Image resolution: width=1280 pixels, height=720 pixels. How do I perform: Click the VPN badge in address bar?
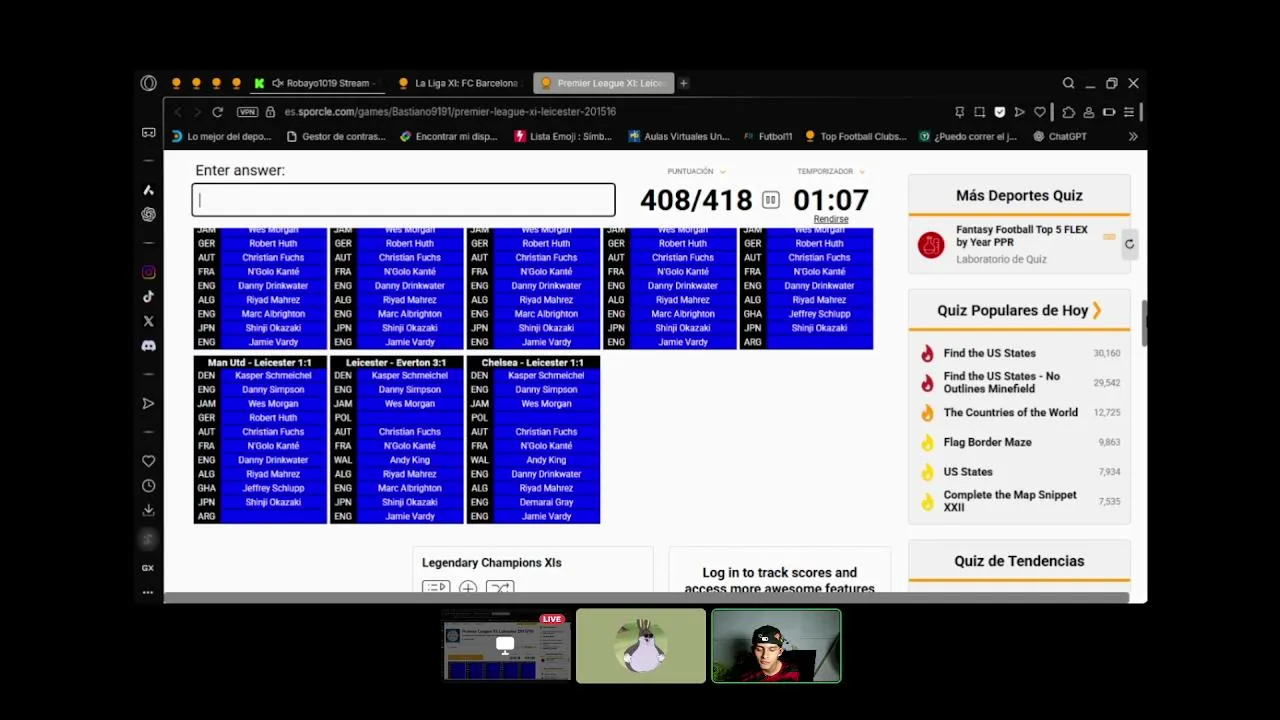point(247,112)
